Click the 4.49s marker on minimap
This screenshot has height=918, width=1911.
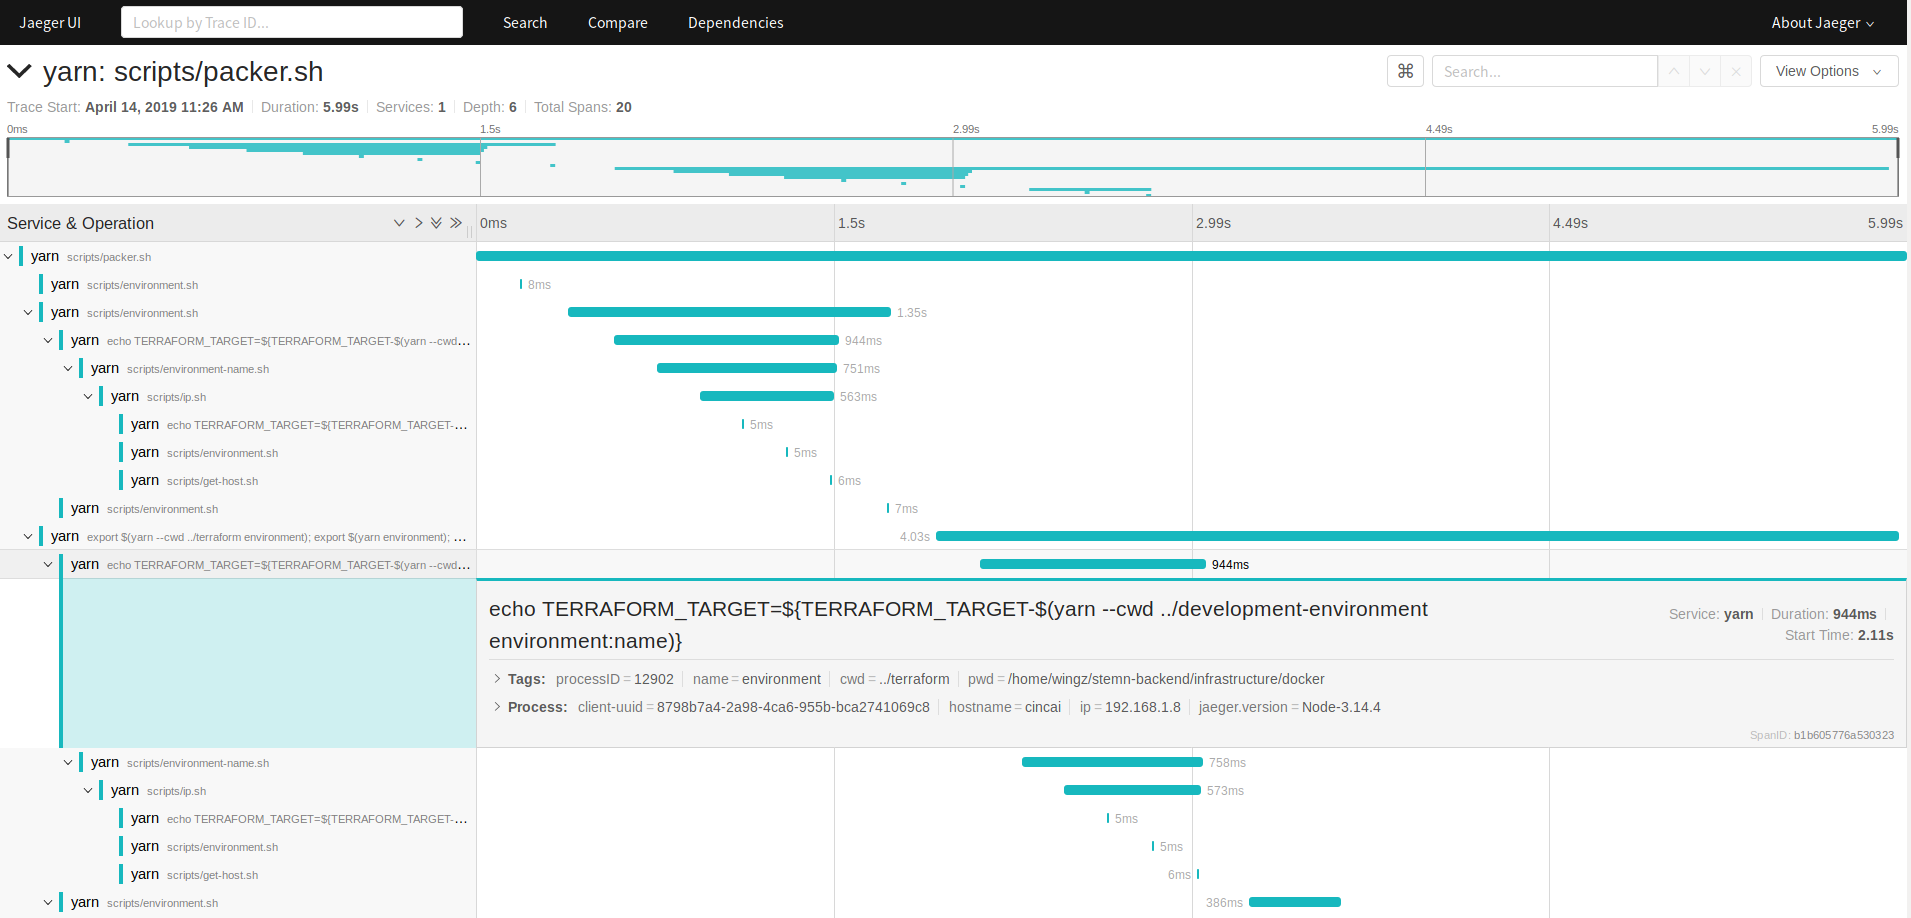[x=1439, y=129]
